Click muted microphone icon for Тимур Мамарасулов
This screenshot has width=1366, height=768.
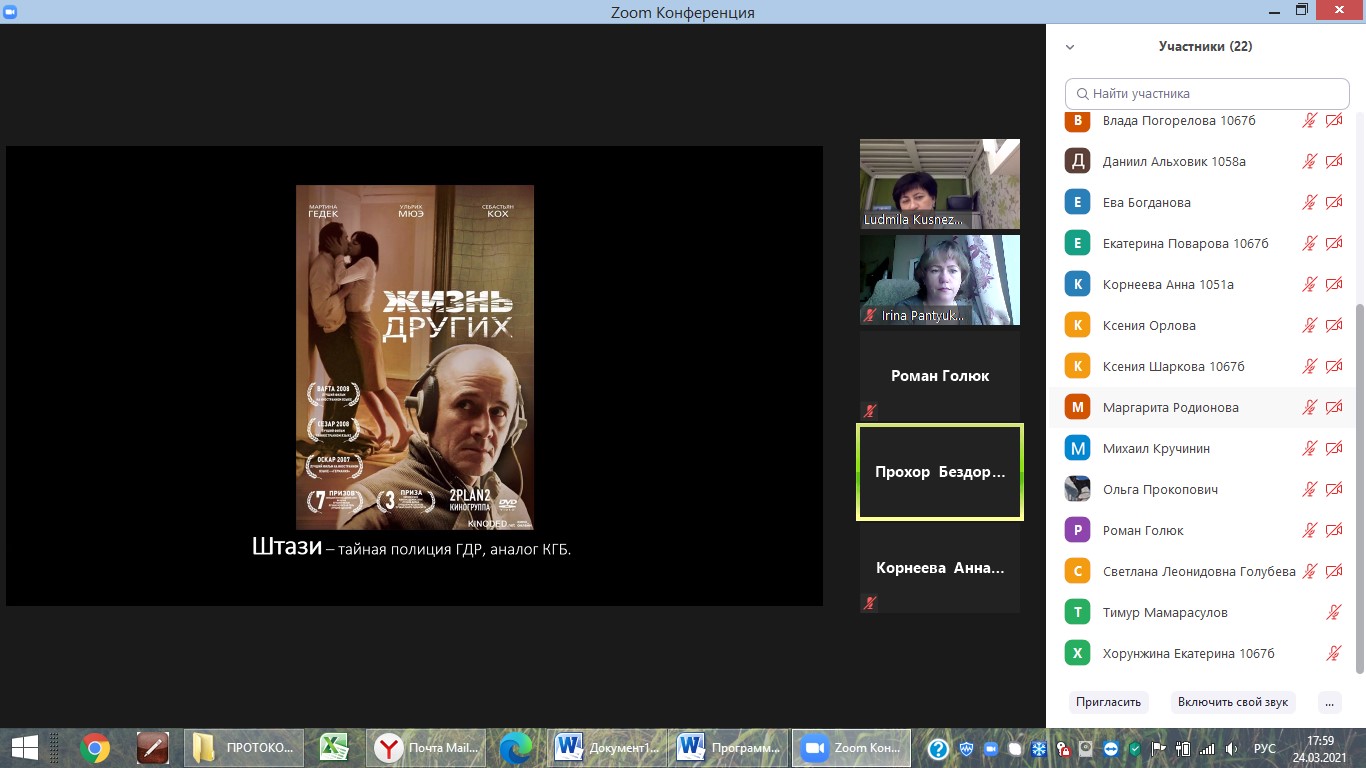point(1334,612)
